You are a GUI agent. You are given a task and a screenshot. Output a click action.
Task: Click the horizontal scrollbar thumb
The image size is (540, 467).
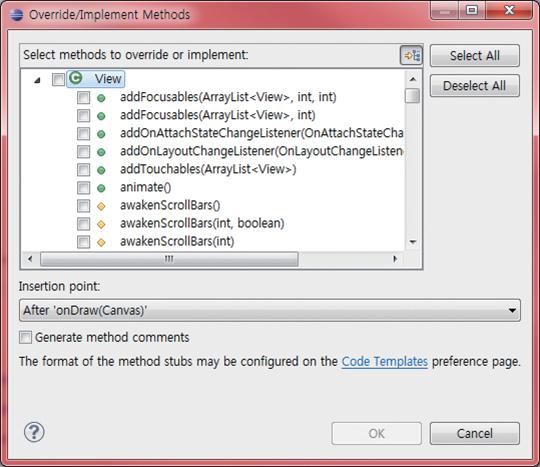169,259
